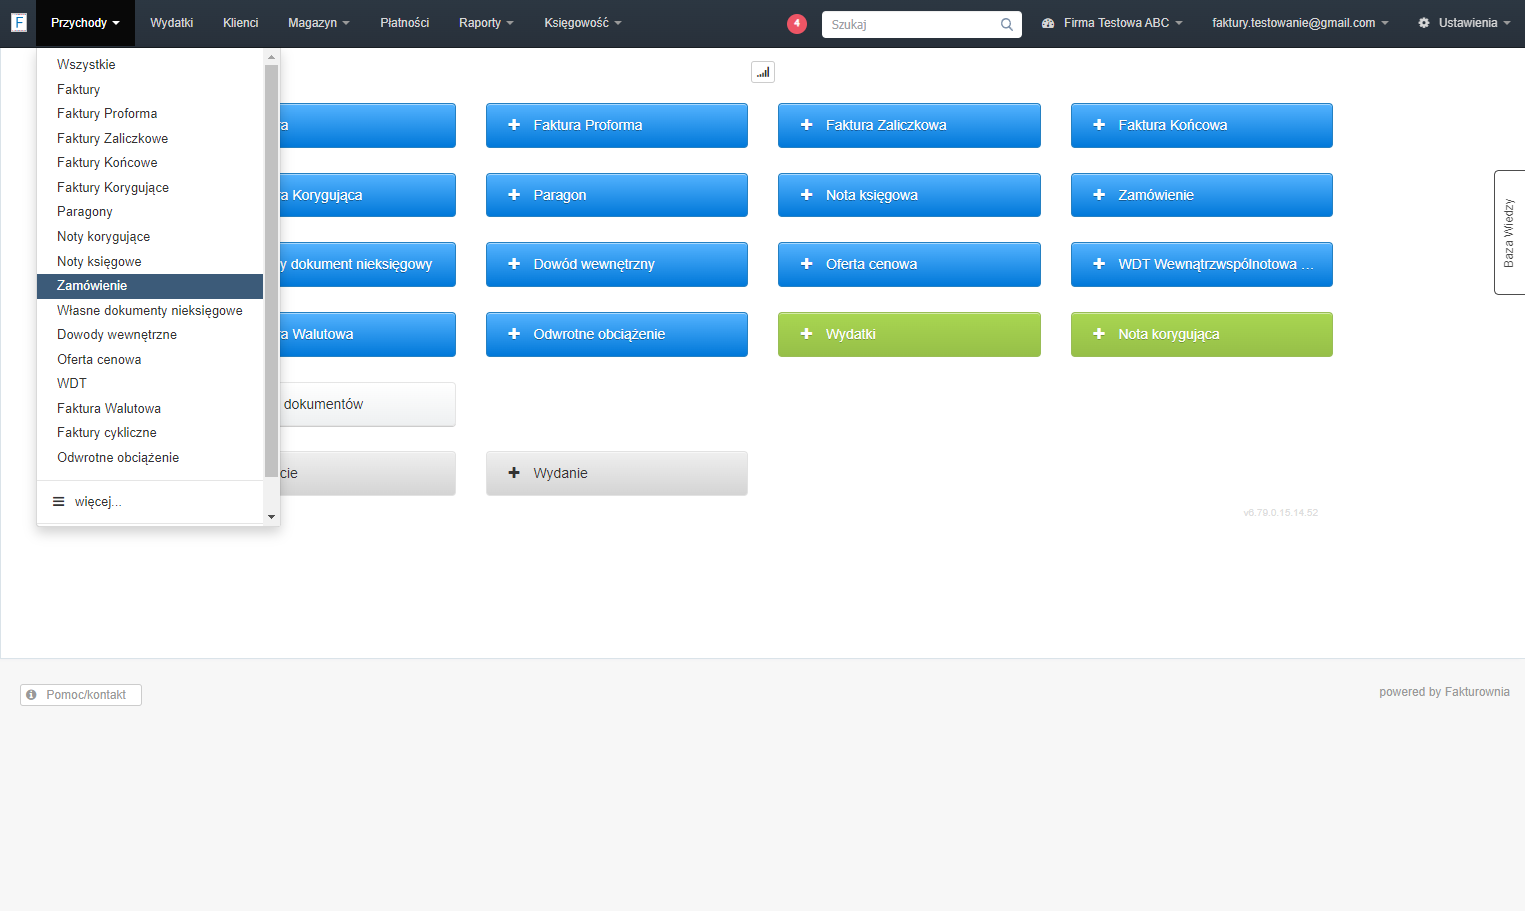The width and height of the screenshot is (1525, 911).
Task: Open Noty księgowe from the menu
Action: [x=150, y=262]
